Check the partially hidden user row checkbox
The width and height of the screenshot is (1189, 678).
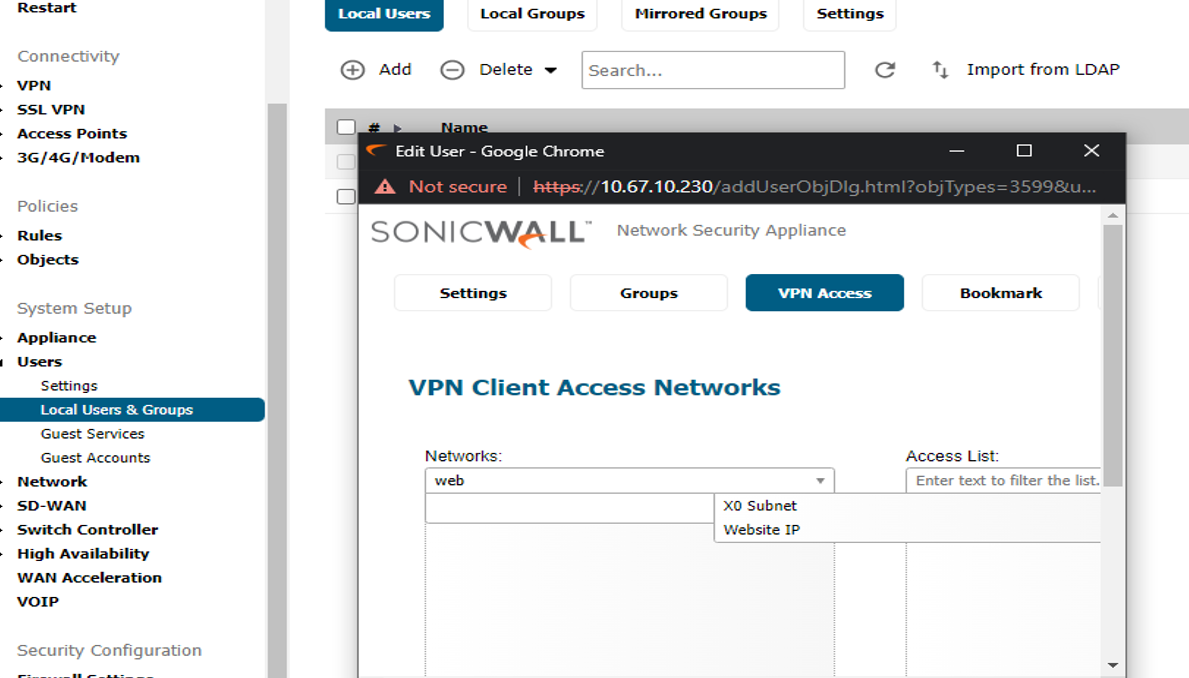pyautogui.click(x=346, y=196)
